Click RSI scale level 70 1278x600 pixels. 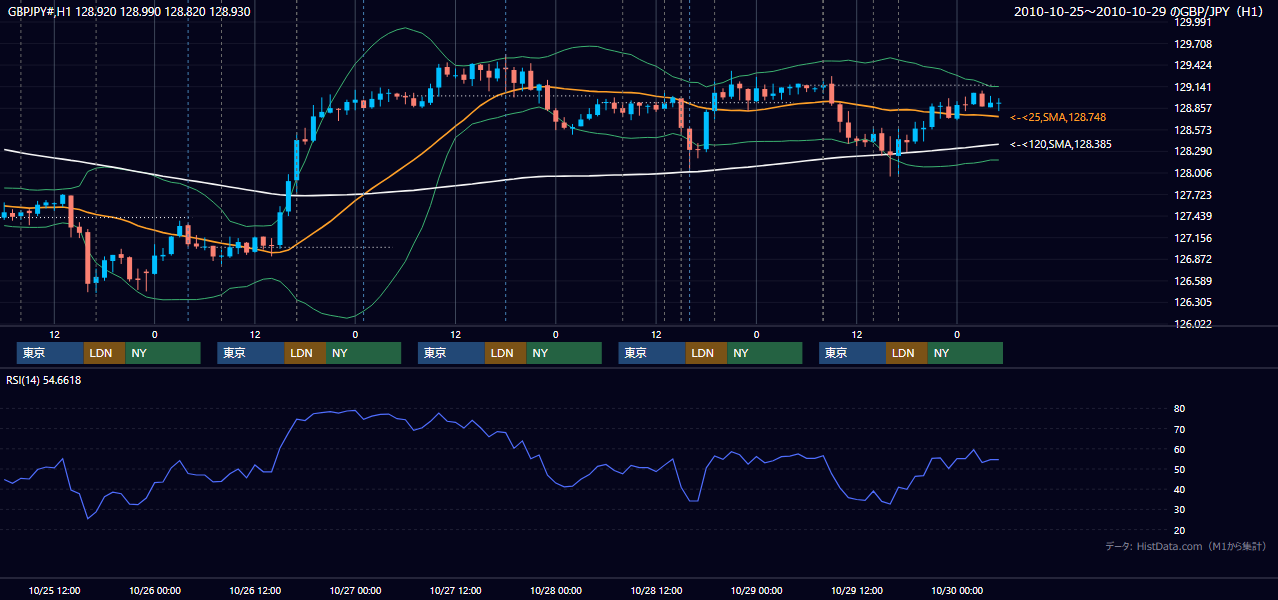point(1180,429)
